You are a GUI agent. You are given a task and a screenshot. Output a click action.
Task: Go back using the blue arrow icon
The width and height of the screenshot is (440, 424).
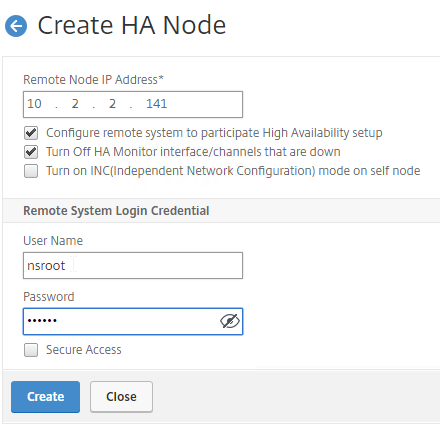16,26
